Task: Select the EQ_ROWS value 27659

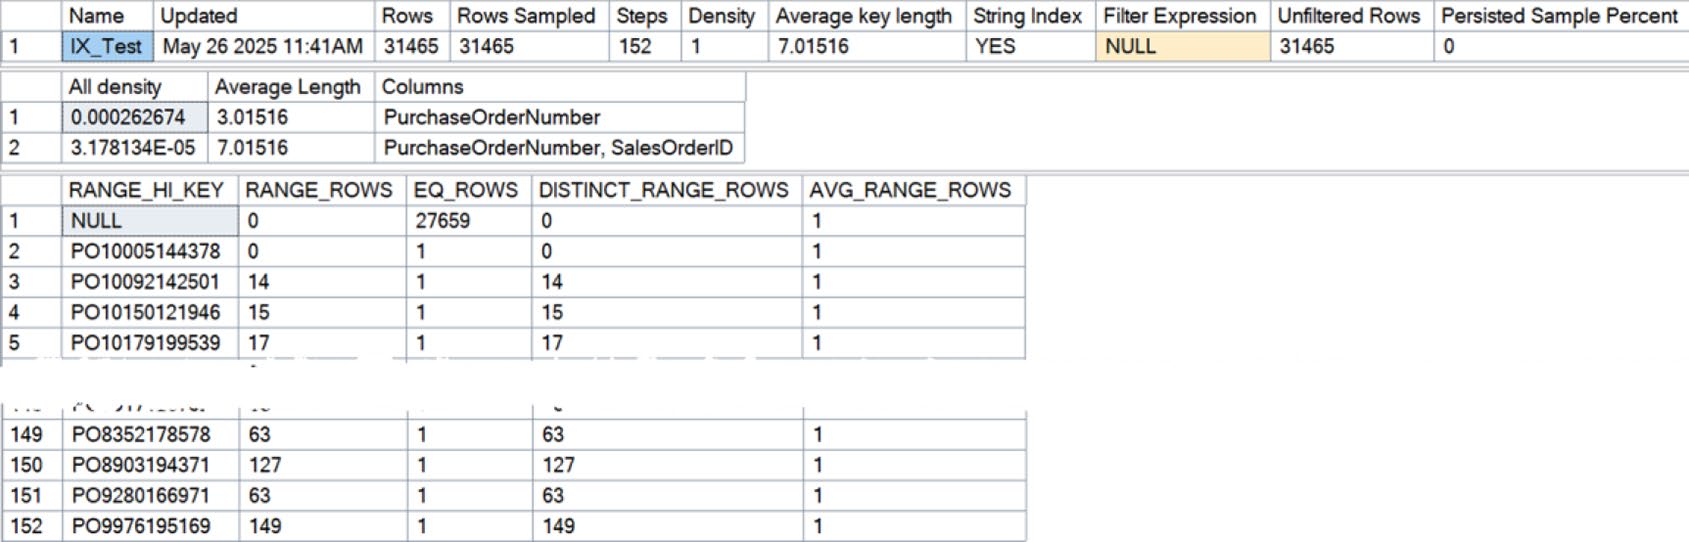Action: [469, 221]
